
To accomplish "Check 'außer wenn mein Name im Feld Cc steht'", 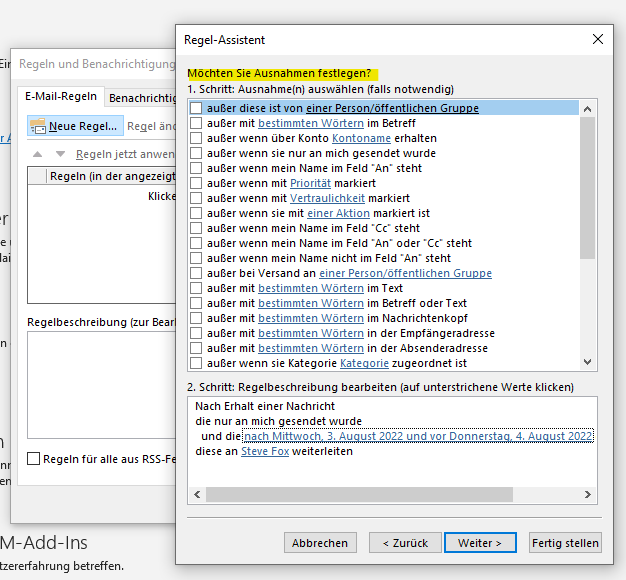I will (x=196, y=228).
